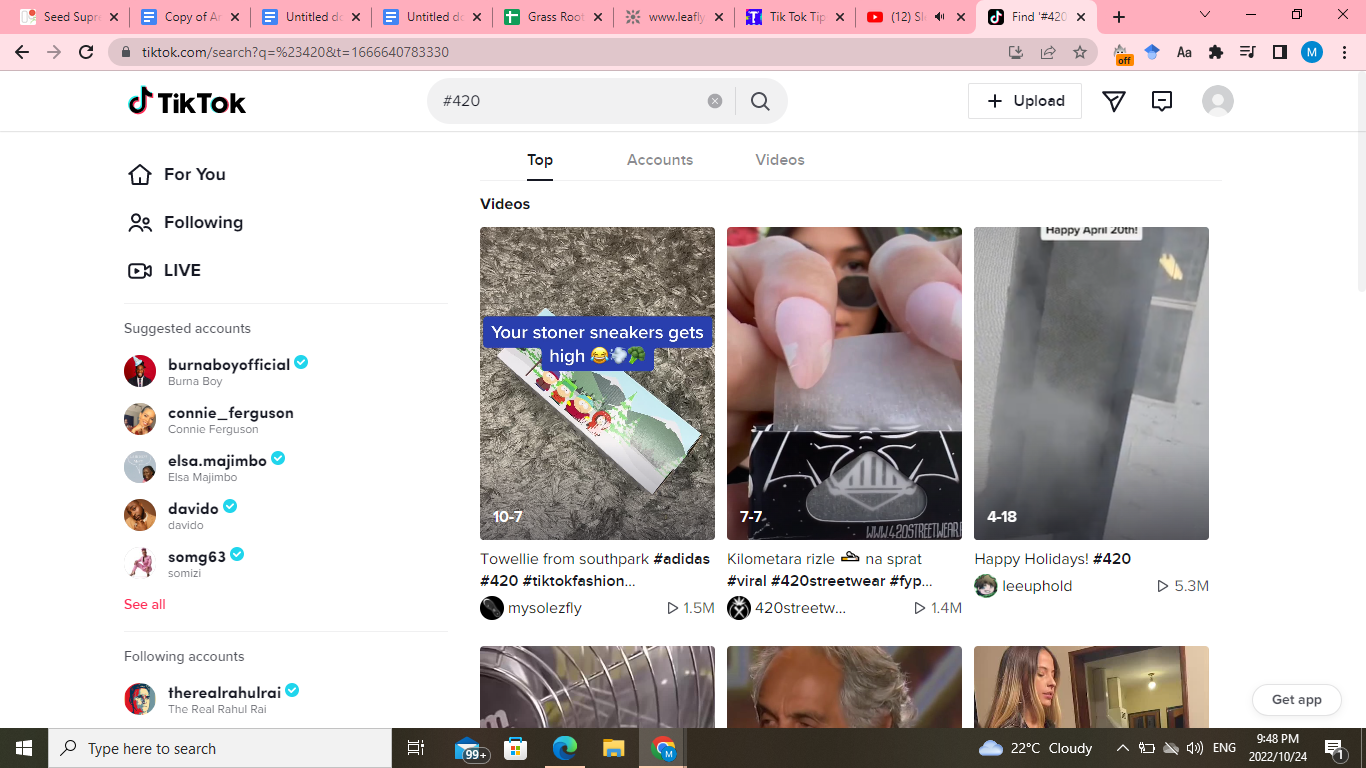Open the Following feed
The height and width of the screenshot is (768, 1366).
click(186, 222)
